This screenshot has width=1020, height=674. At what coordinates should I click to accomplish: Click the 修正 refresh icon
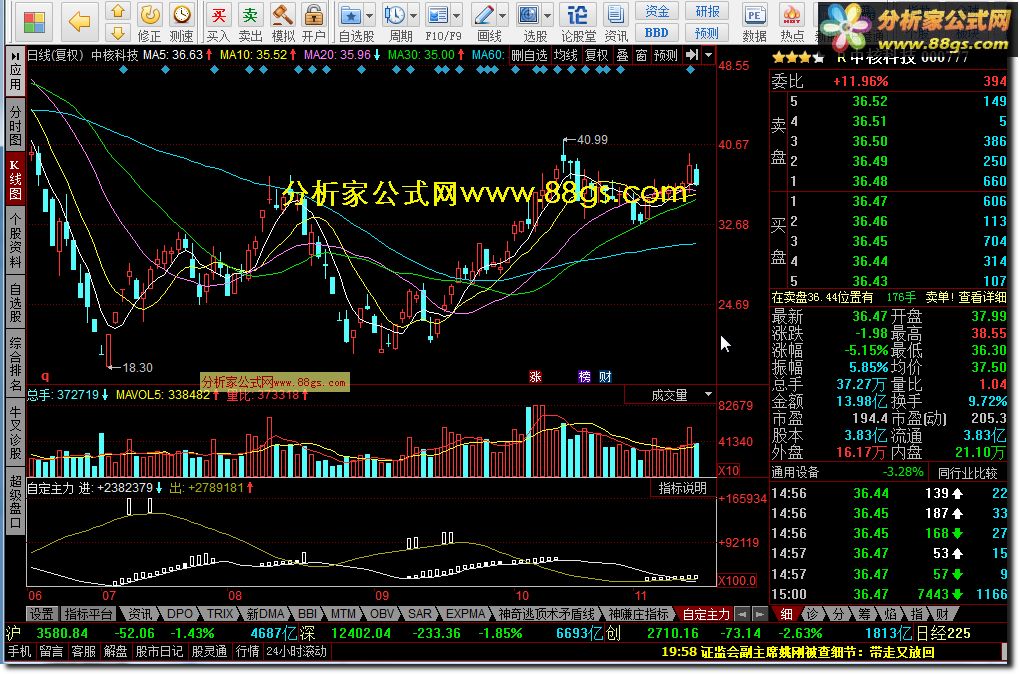tap(150, 14)
